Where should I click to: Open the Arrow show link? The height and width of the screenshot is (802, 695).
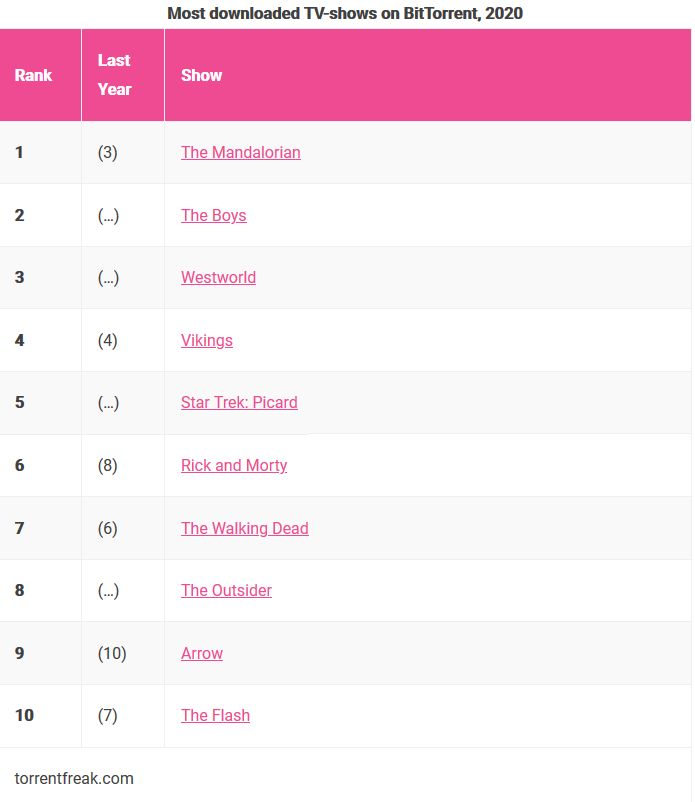click(x=201, y=654)
